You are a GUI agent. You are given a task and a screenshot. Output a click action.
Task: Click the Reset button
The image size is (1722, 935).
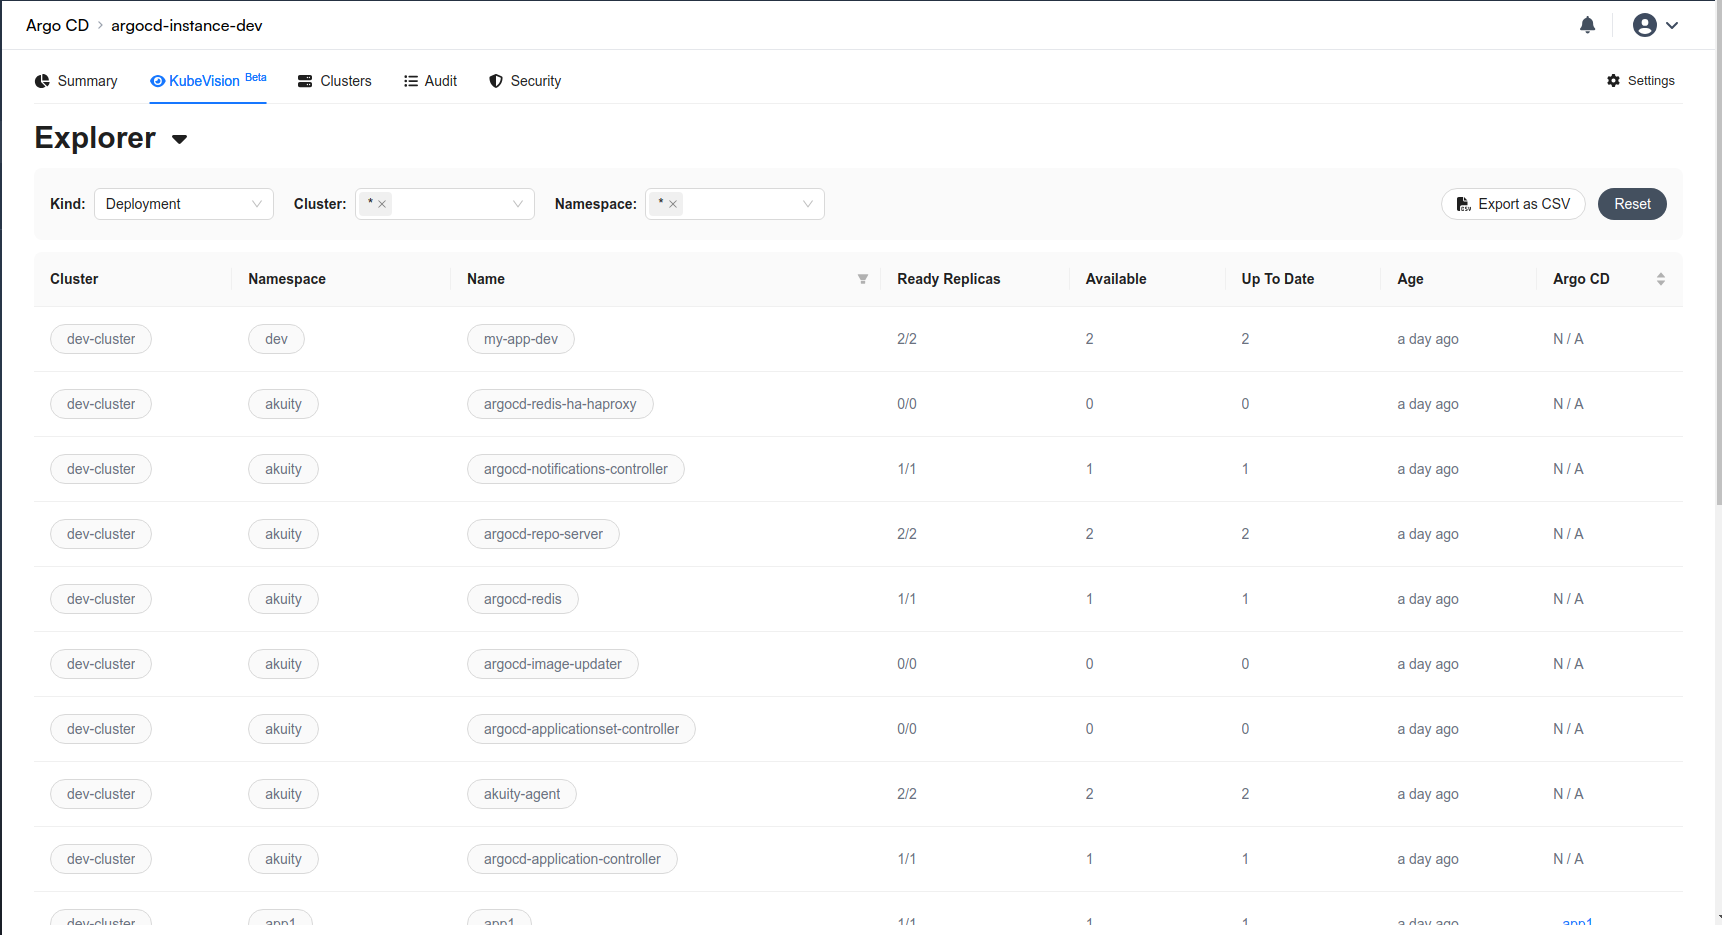coord(1632,204)
